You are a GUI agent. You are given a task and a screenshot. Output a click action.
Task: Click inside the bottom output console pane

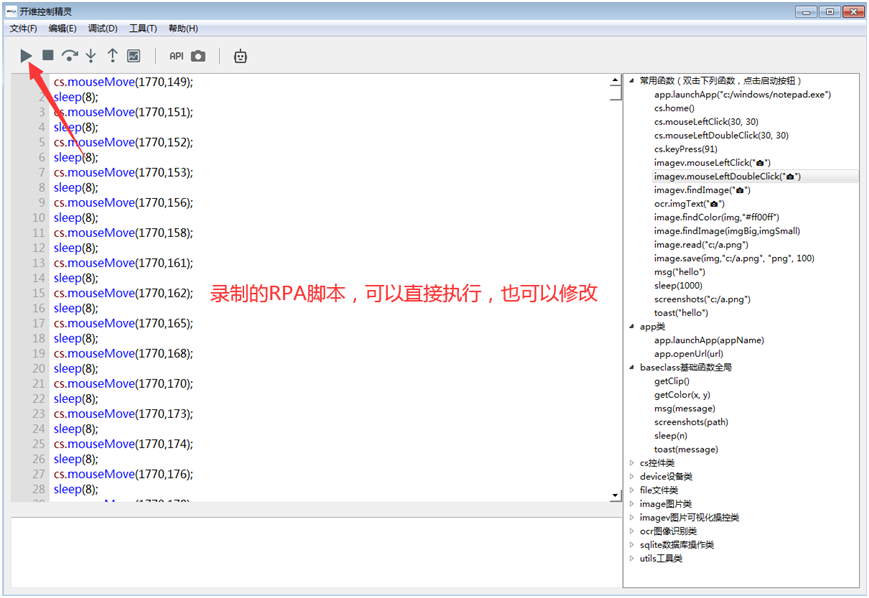point(316,552)
